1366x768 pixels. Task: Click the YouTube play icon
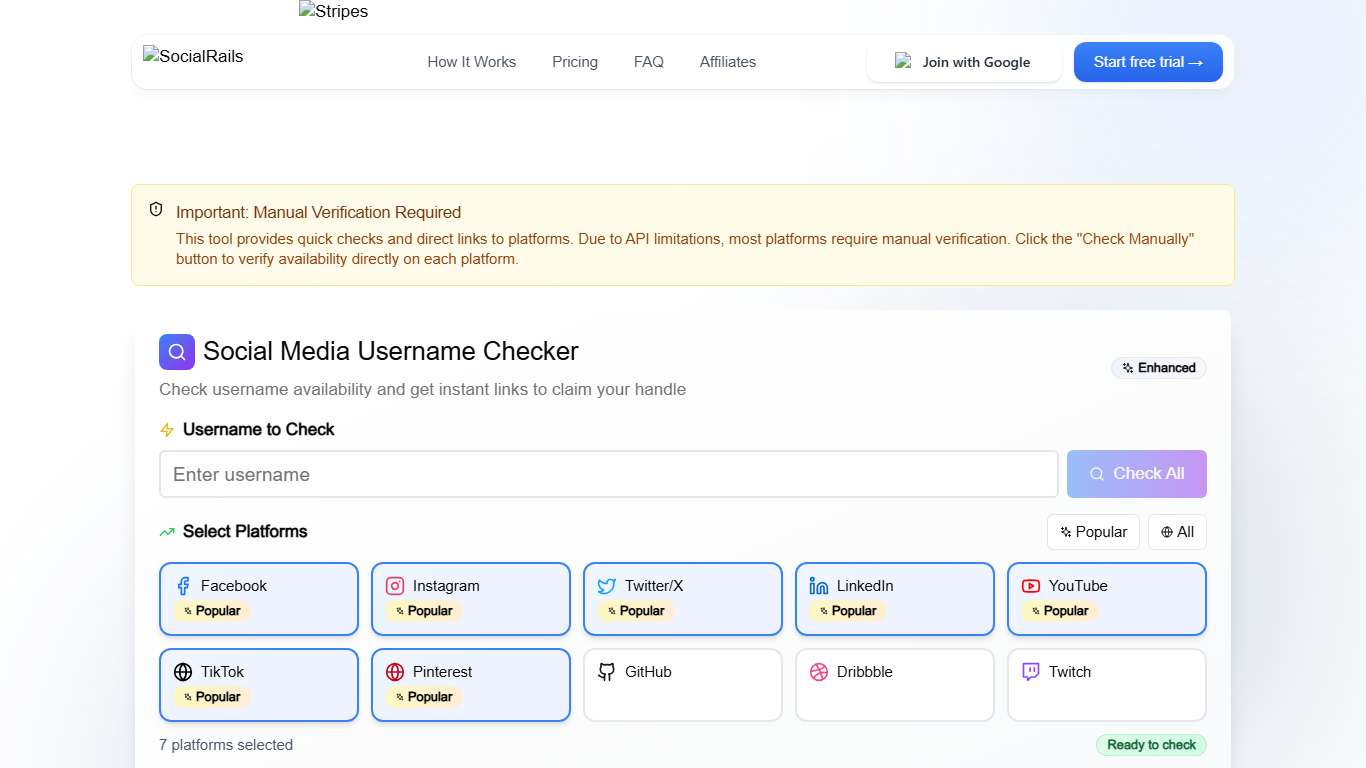pyautogui.click(x=1028, y=586)
